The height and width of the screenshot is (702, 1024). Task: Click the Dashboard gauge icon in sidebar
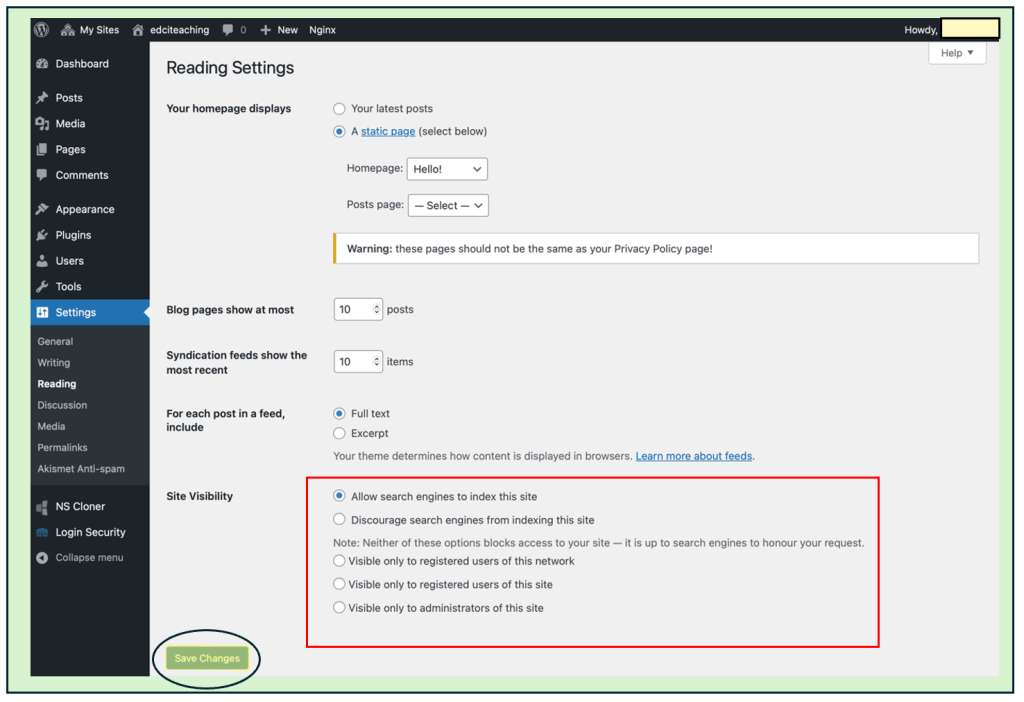tap(42, 64)
